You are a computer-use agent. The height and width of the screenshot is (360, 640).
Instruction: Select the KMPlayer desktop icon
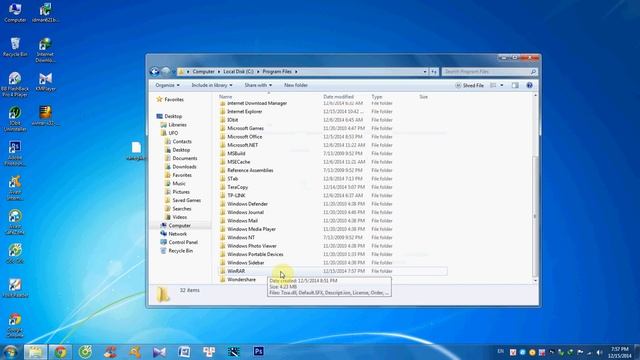point(45,82)
